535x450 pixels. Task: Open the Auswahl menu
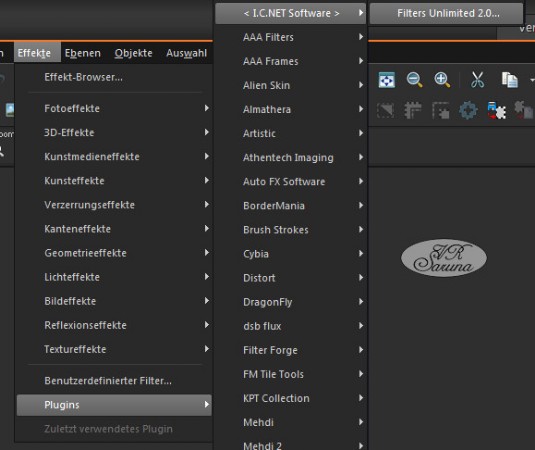[186, 53]
